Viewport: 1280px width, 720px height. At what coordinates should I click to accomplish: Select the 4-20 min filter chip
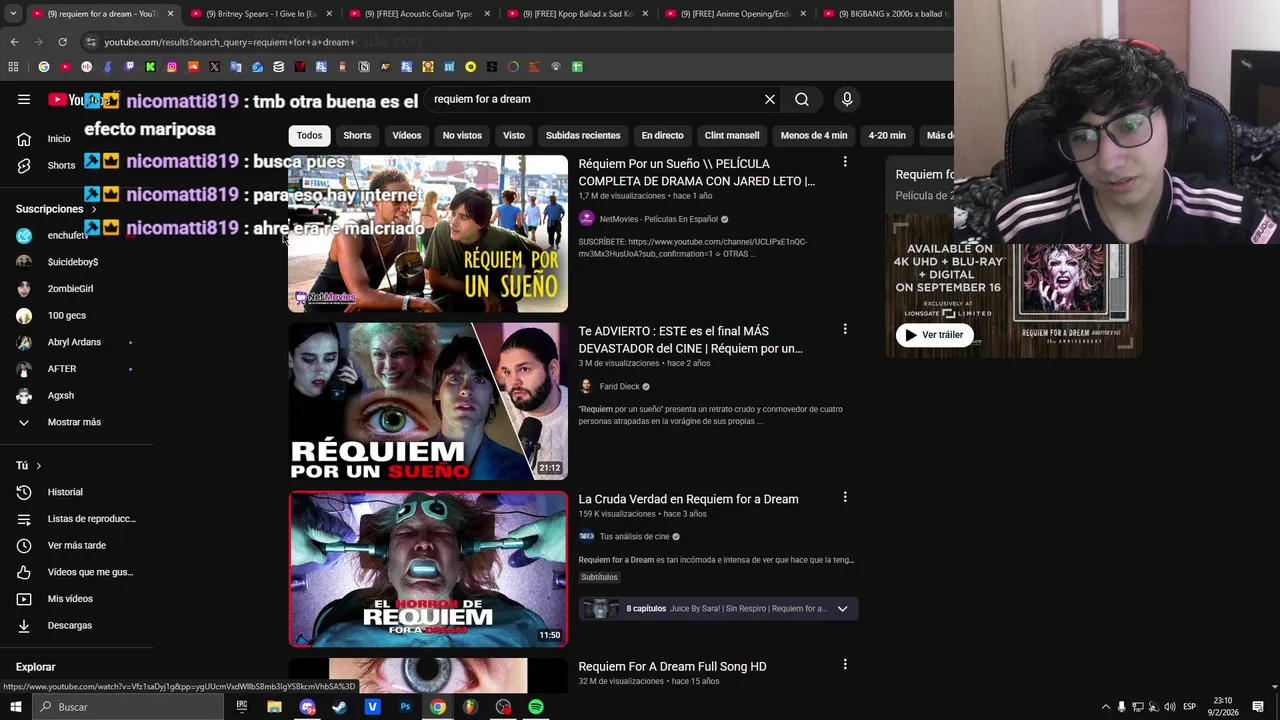click(887, 135)
